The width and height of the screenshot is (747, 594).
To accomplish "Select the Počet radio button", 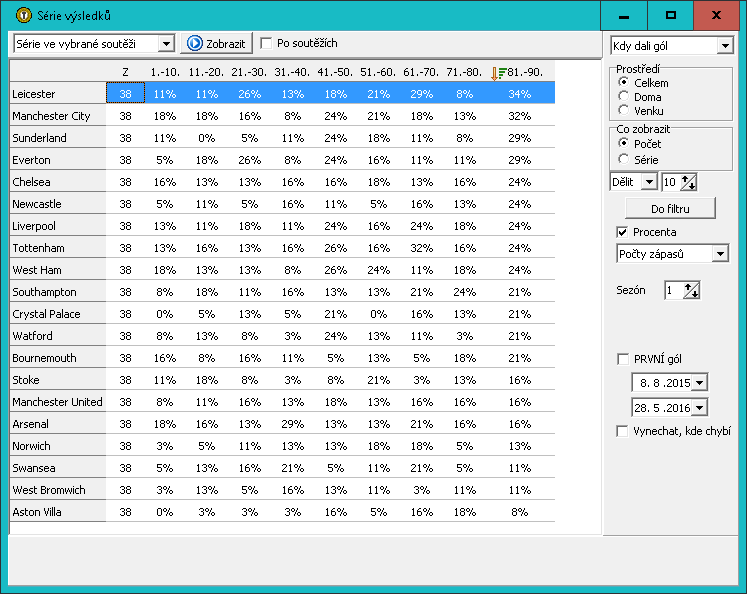I will point(623,143).
